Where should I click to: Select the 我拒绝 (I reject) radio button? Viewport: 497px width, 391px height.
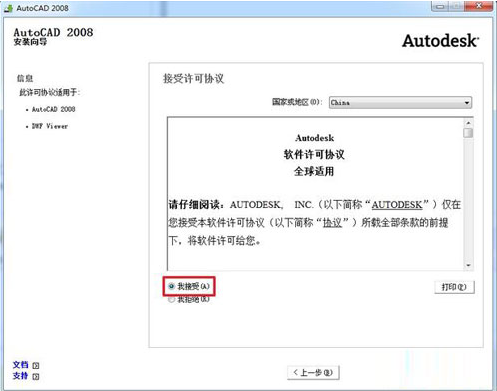[x=171, y=300]
